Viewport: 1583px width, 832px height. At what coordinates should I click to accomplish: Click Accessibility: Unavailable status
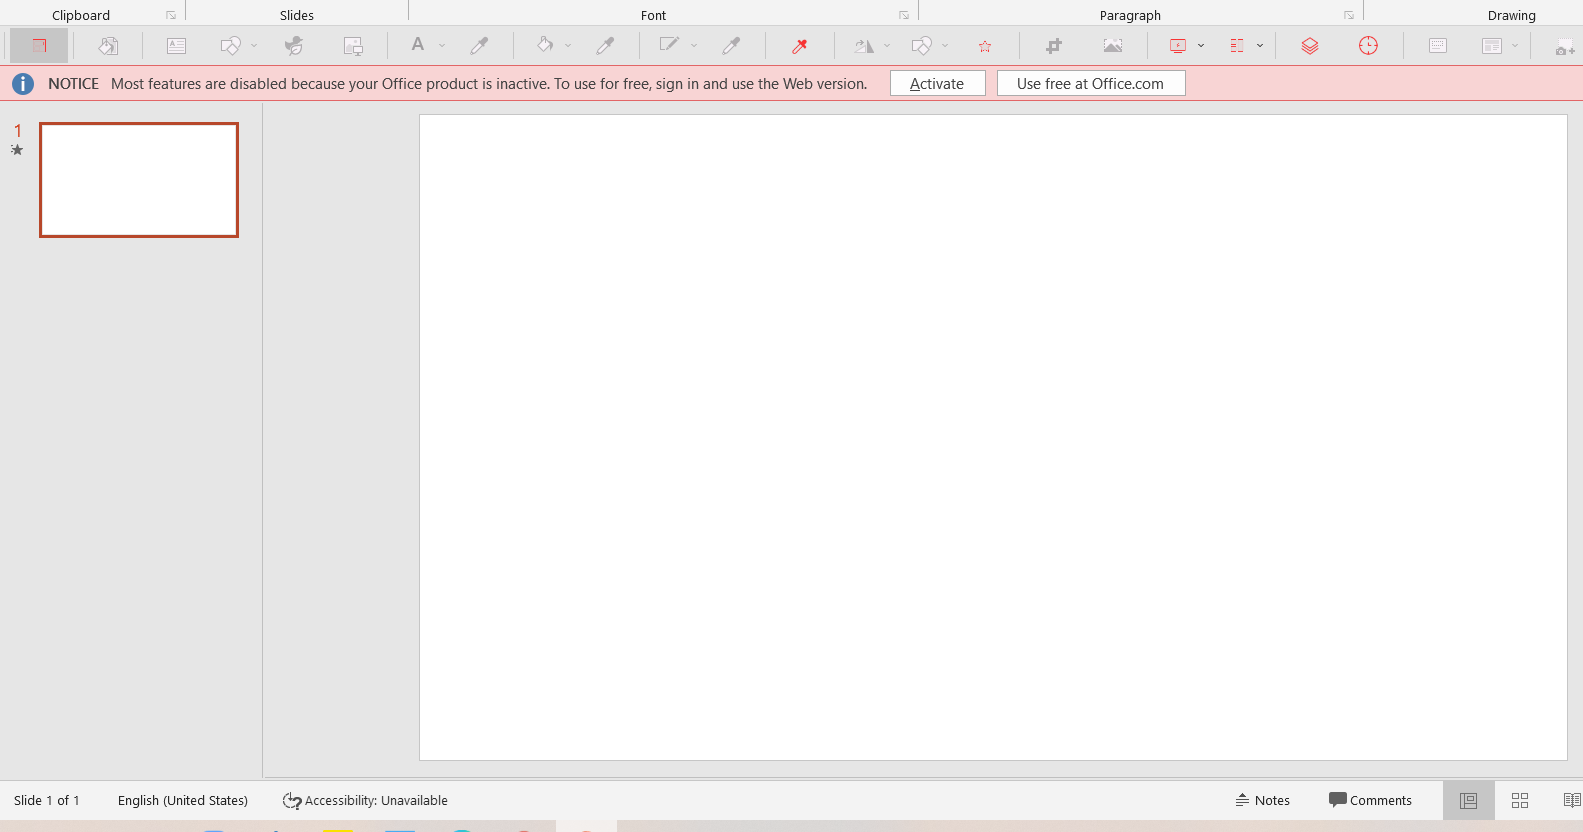point(365,800)
